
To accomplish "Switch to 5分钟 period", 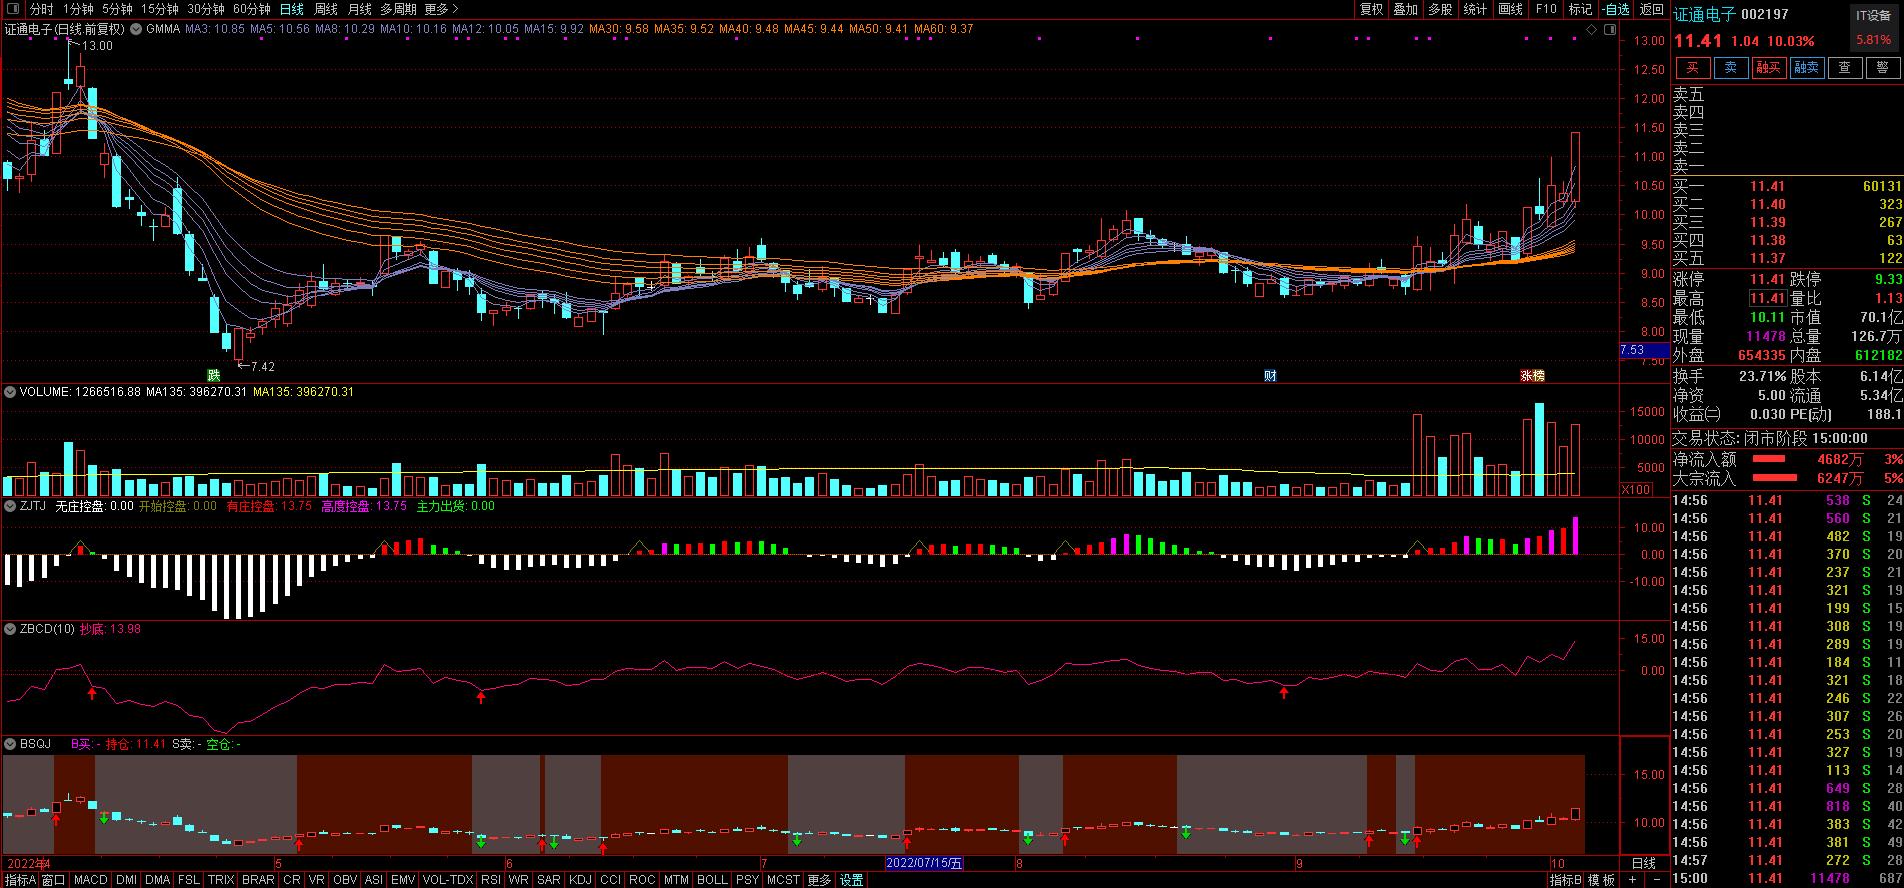I will (117, 9).
